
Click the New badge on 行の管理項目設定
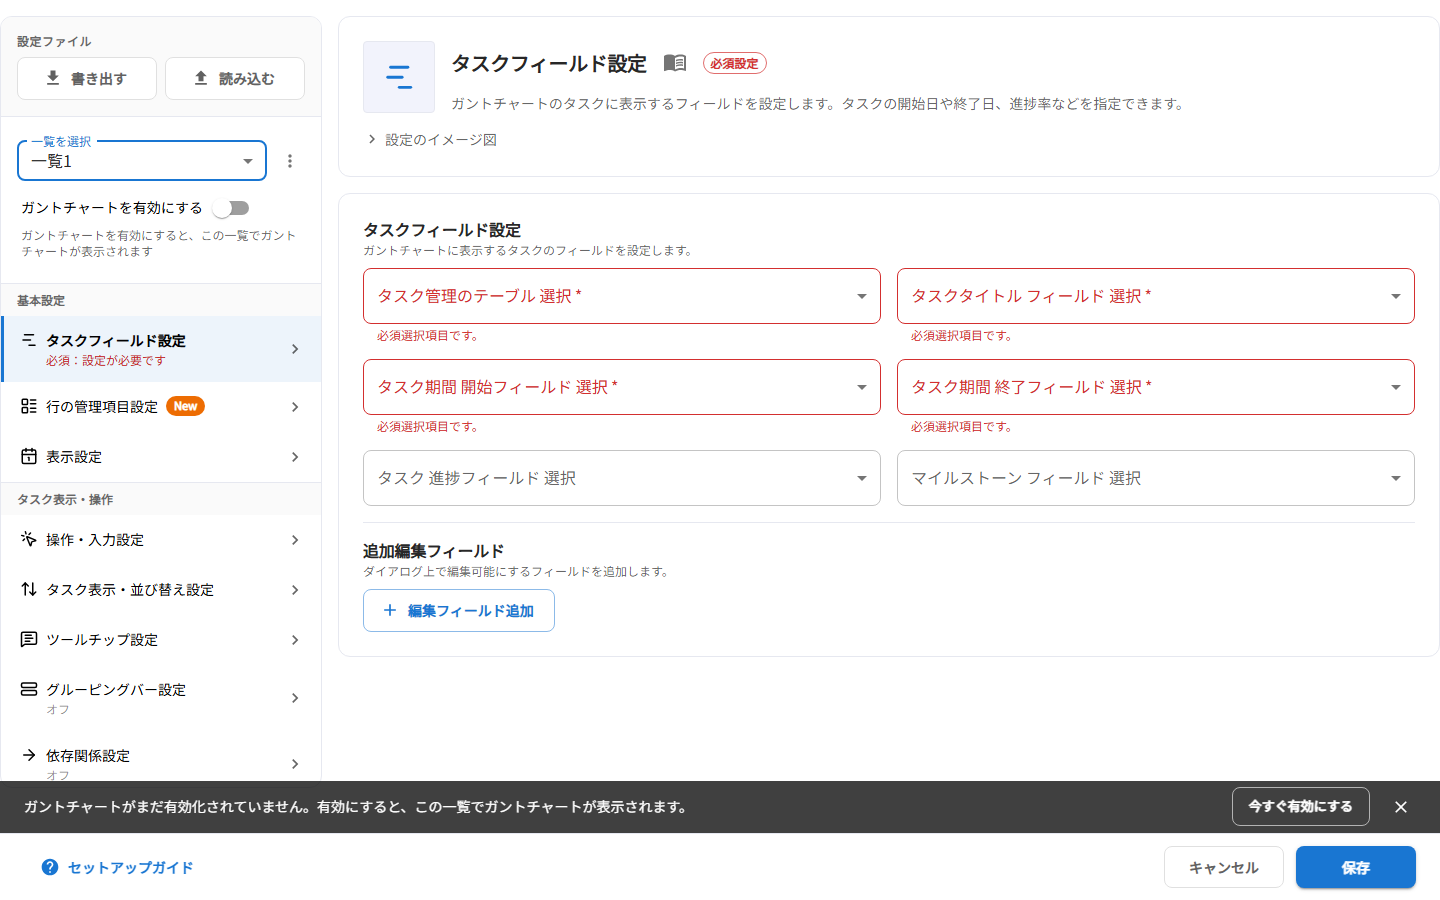pyautogui.click(x=185, y=406)
